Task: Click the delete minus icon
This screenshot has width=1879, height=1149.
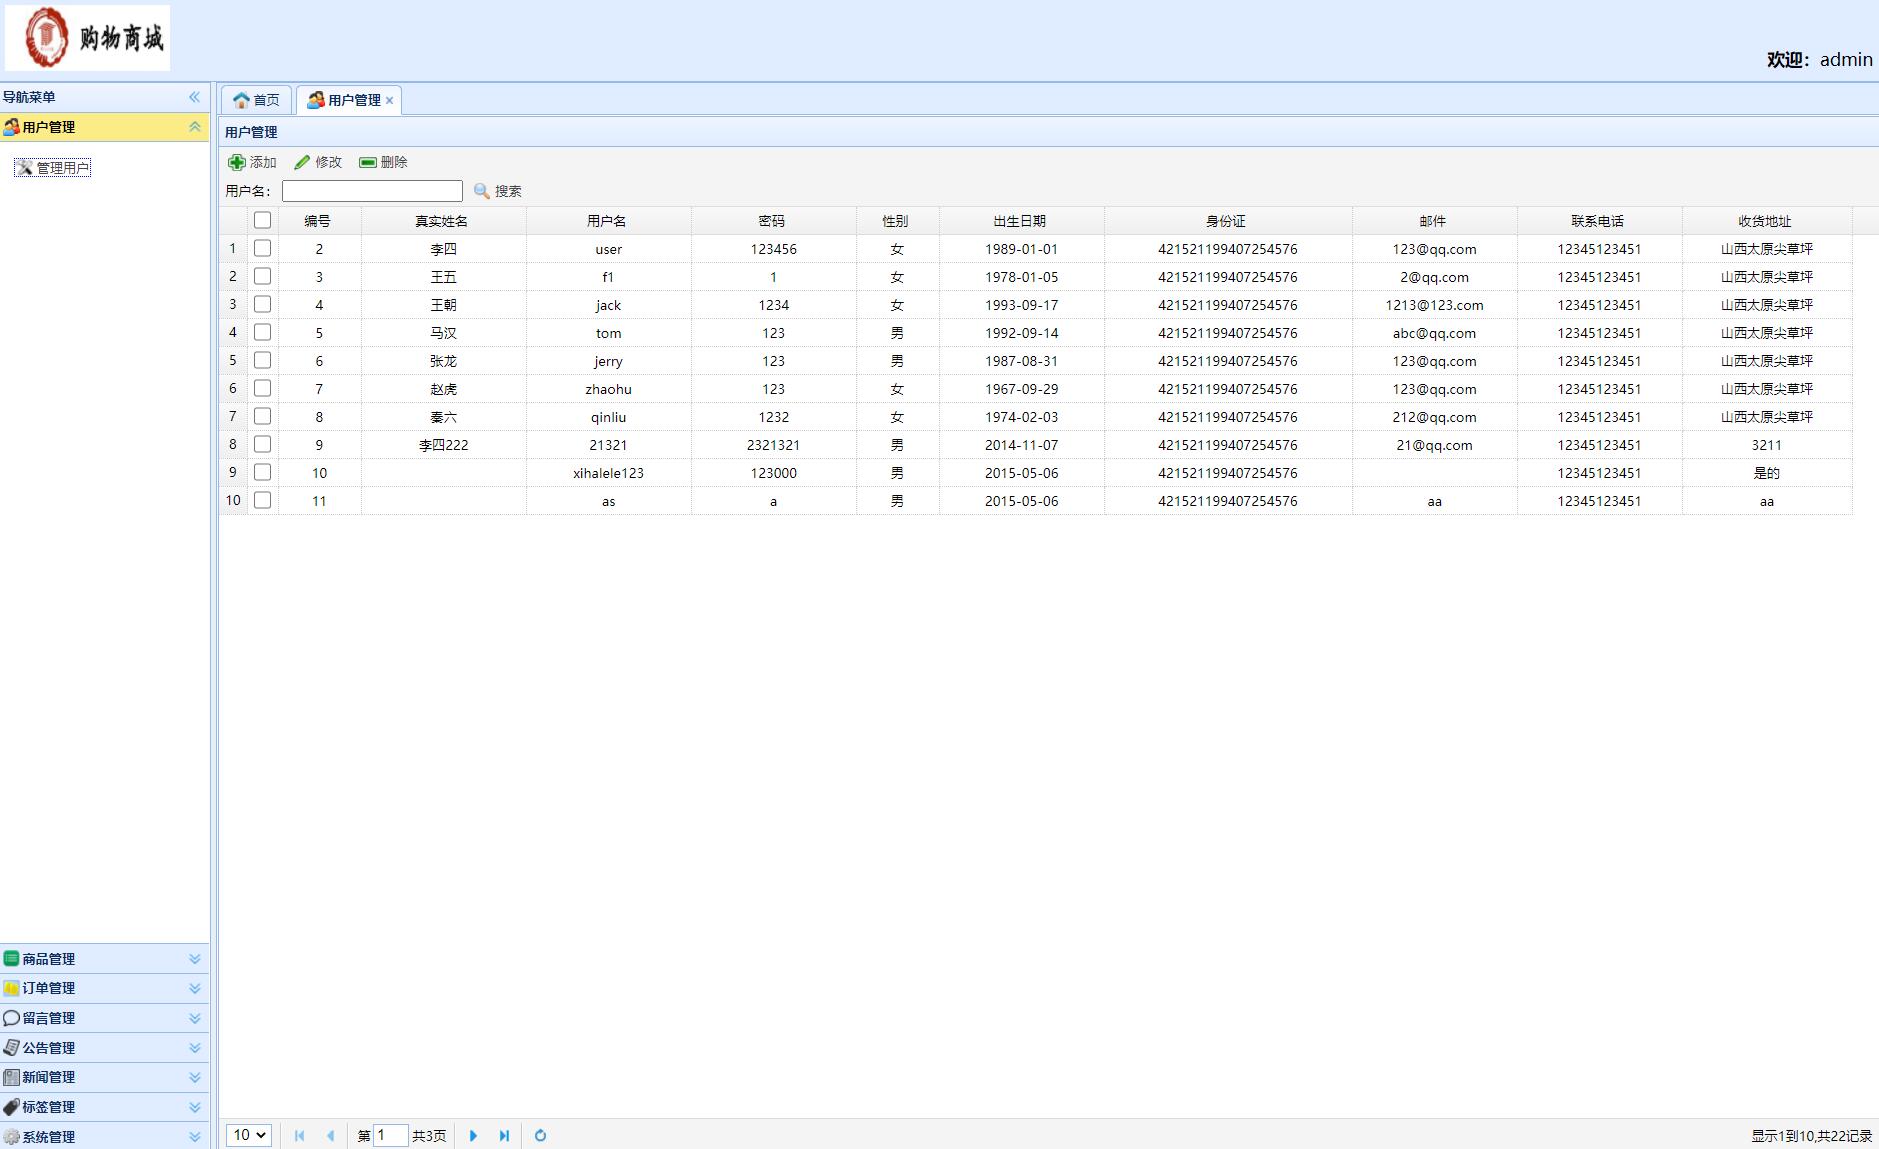Action: coord(368,162)
